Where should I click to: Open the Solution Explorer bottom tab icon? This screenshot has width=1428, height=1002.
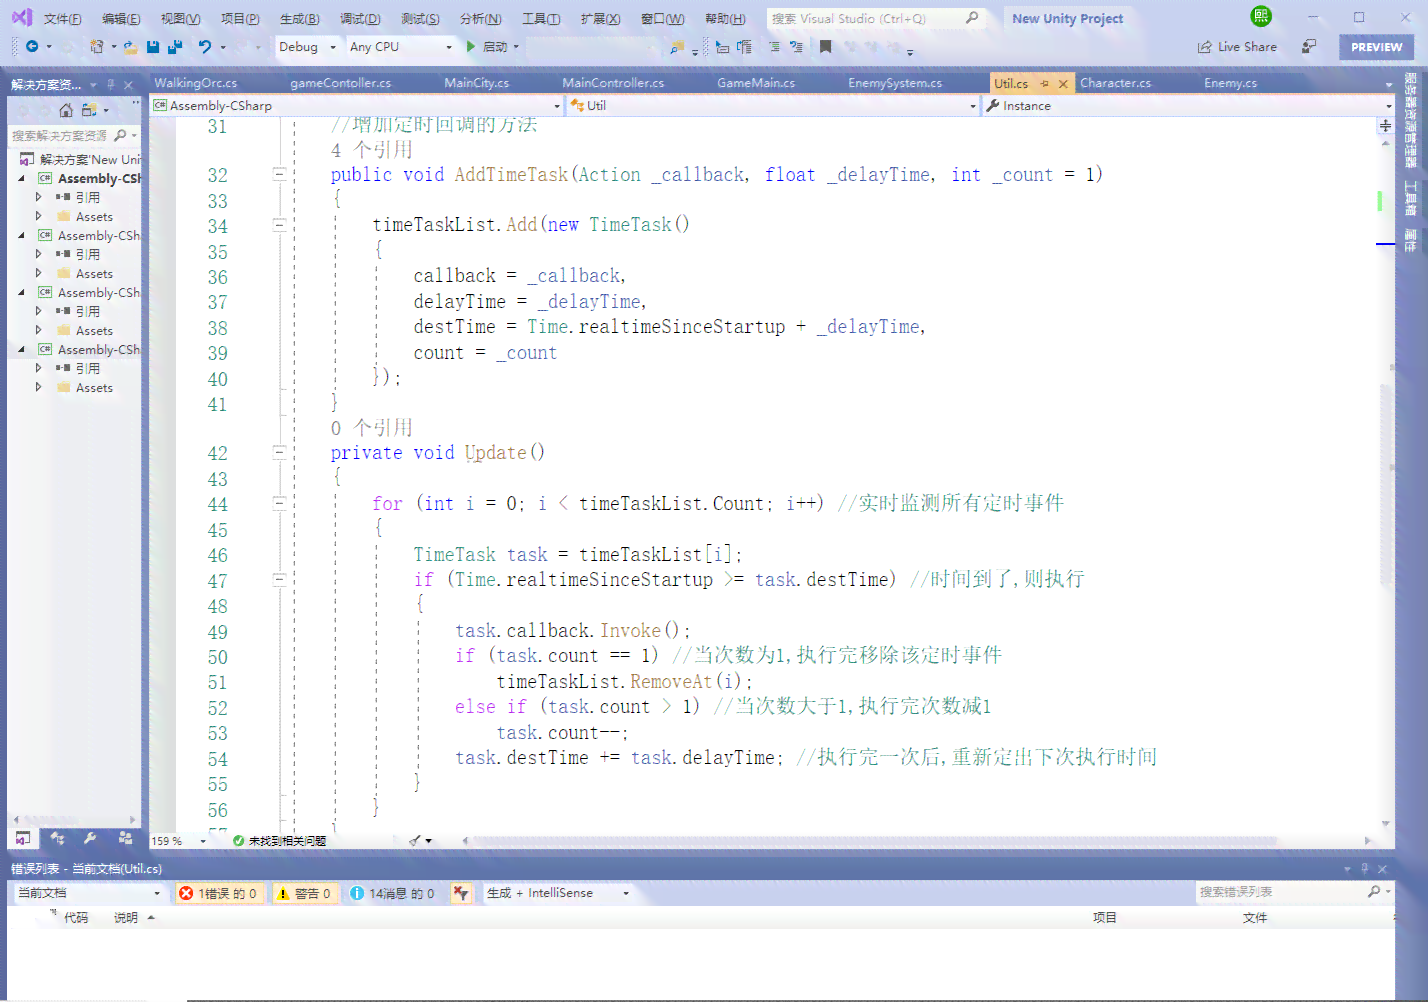[23, 838]
